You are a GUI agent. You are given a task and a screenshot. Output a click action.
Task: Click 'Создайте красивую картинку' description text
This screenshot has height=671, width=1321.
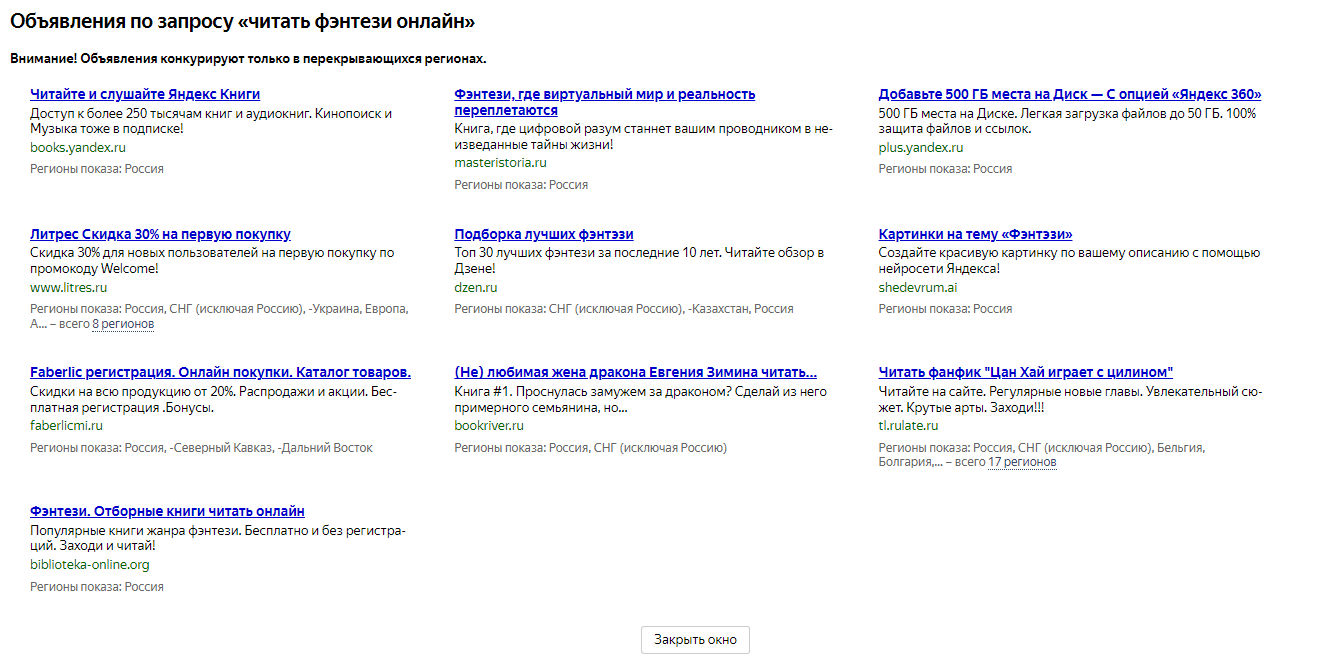pos(1069,261)
